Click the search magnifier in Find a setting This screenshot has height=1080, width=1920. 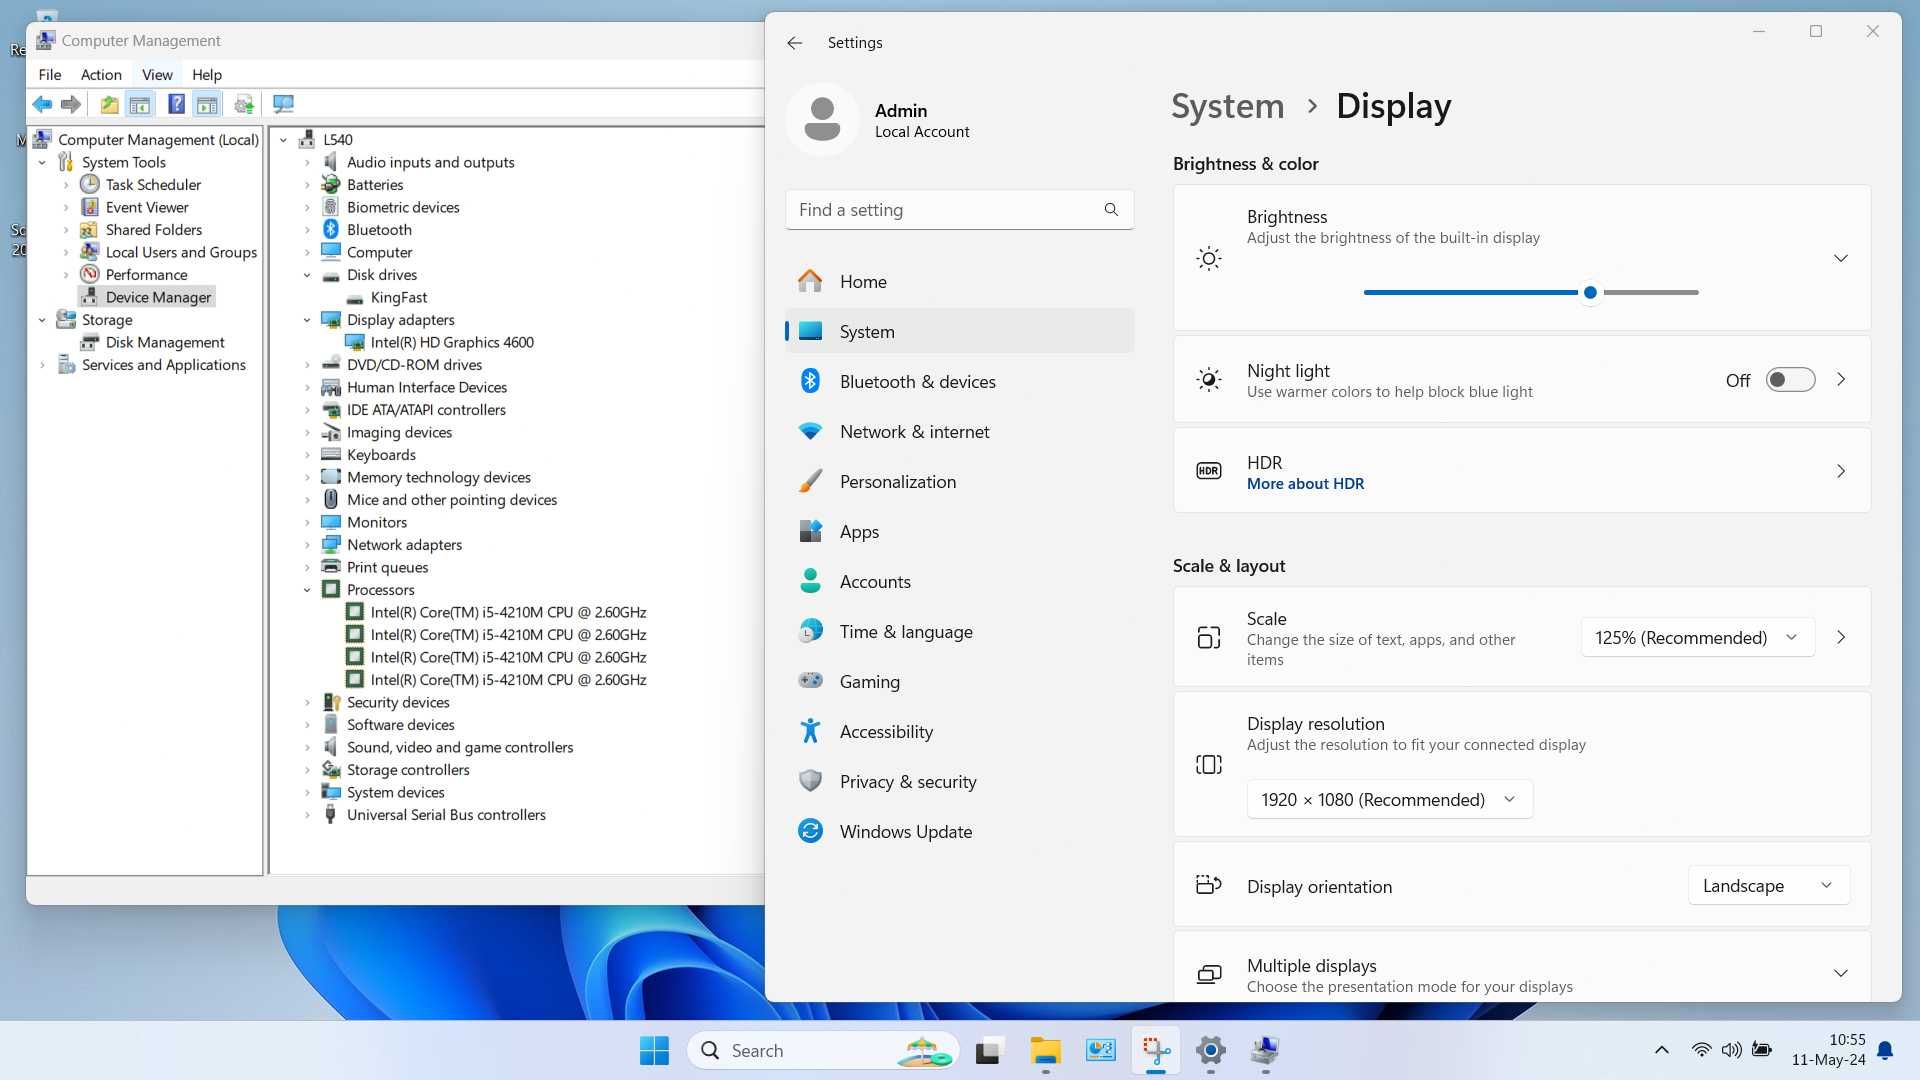(1111, 210)
